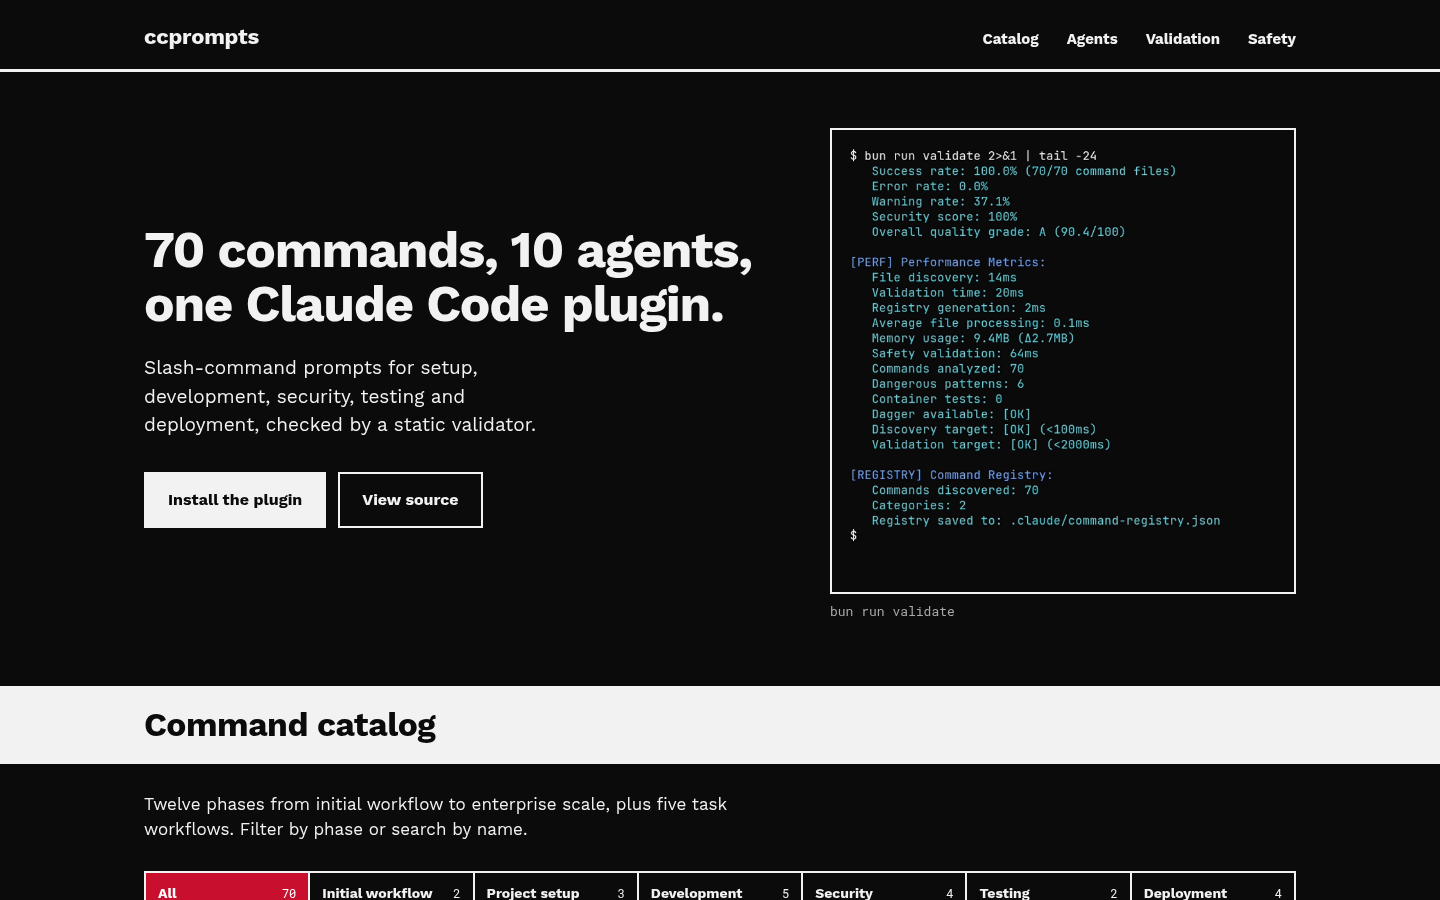
Task: Filter catalog by Project setup phase
Action: 555,887
